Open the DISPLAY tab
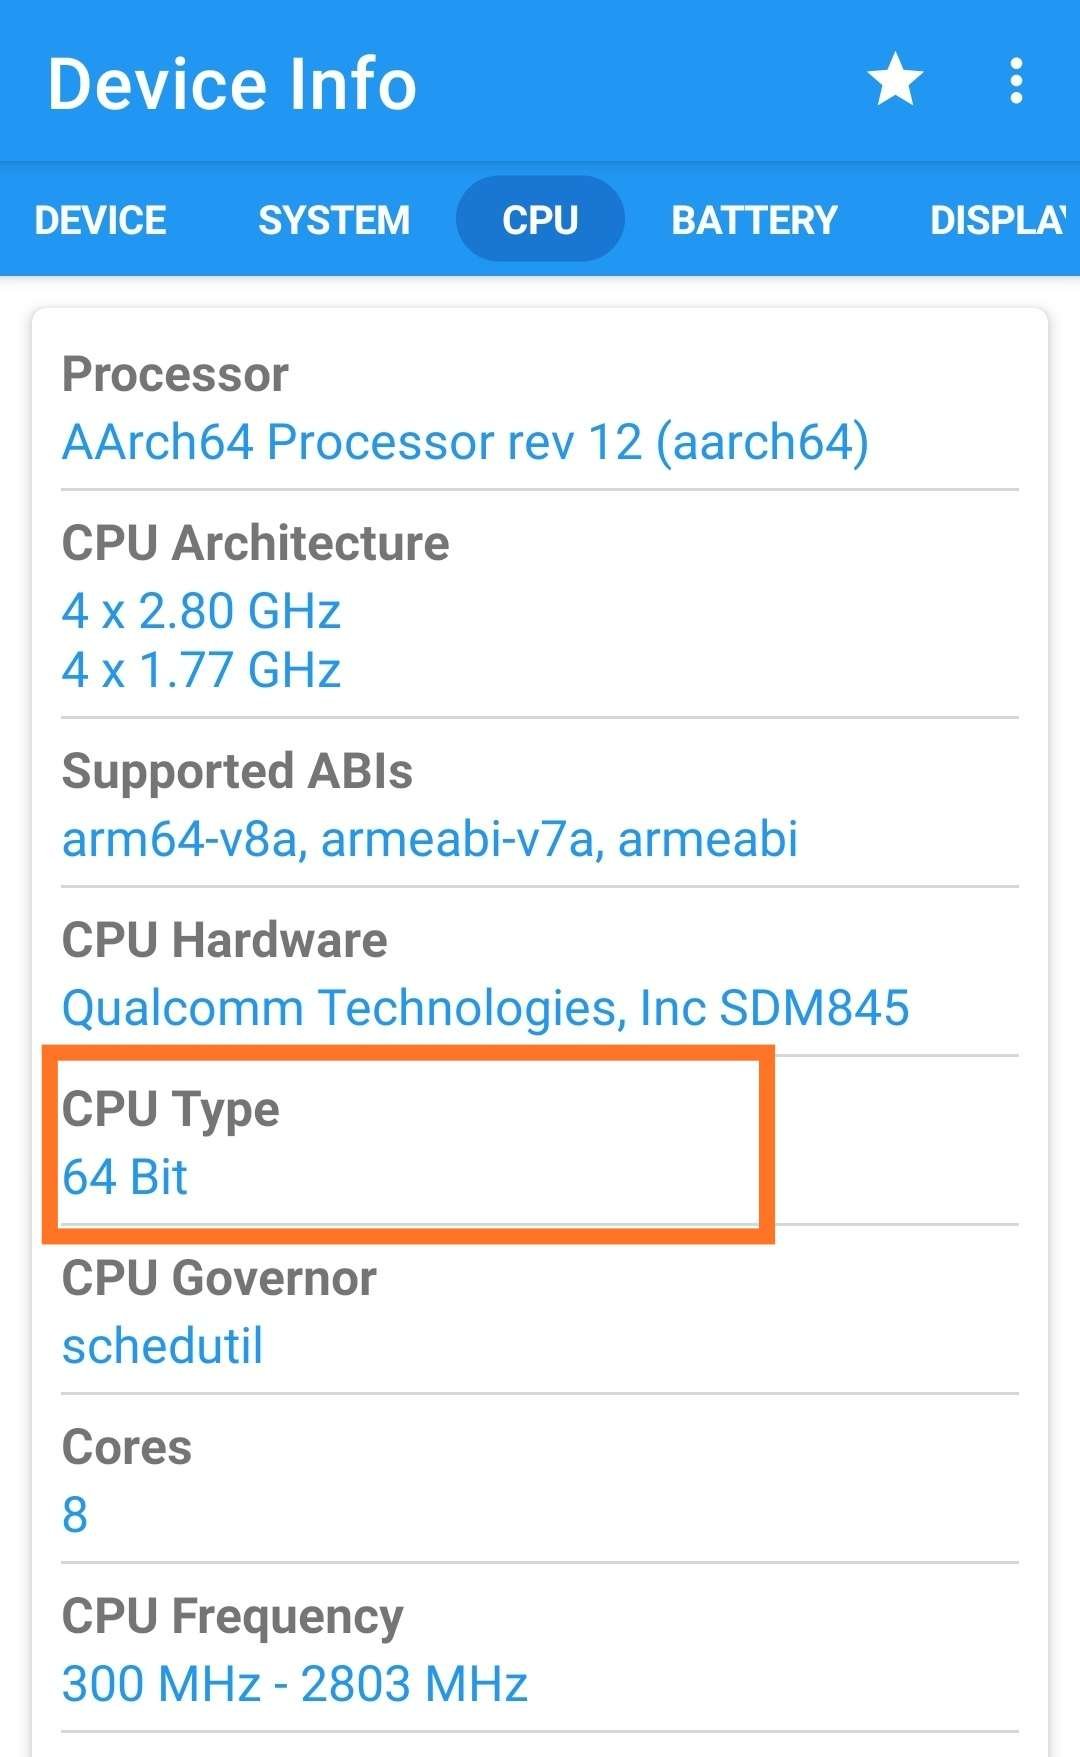The image size is (1080, 1757). [998, 220]
